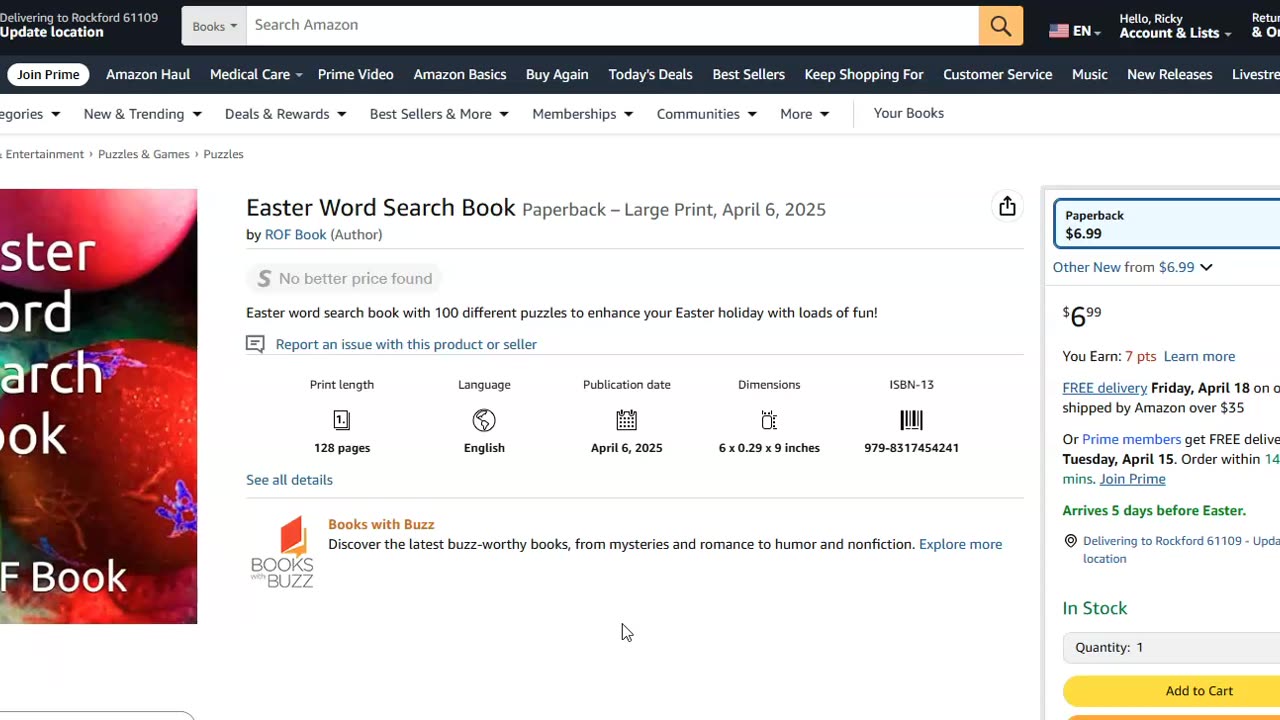Screen dimensions: 1280x720
Task: Click the Easter book cover image
Action: tap(98, 406)
